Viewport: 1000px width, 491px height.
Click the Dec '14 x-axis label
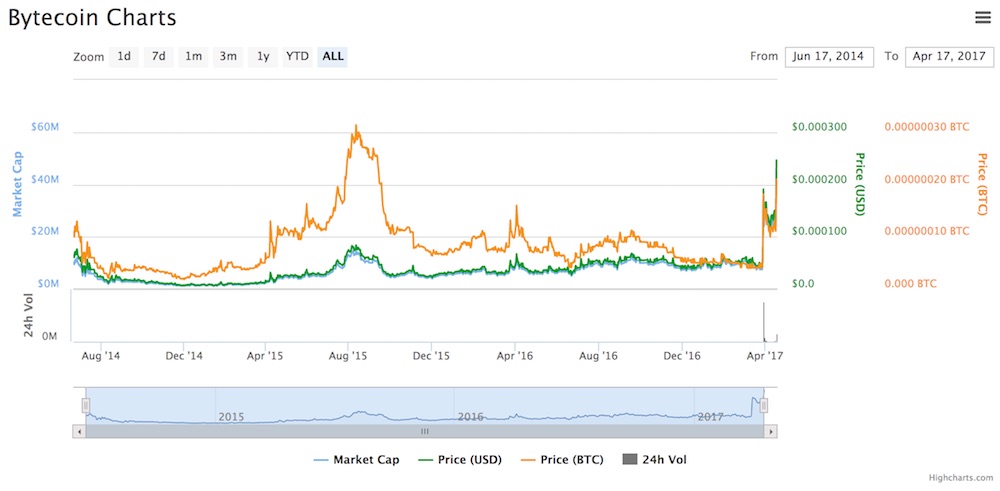click(x=184, y=356)
